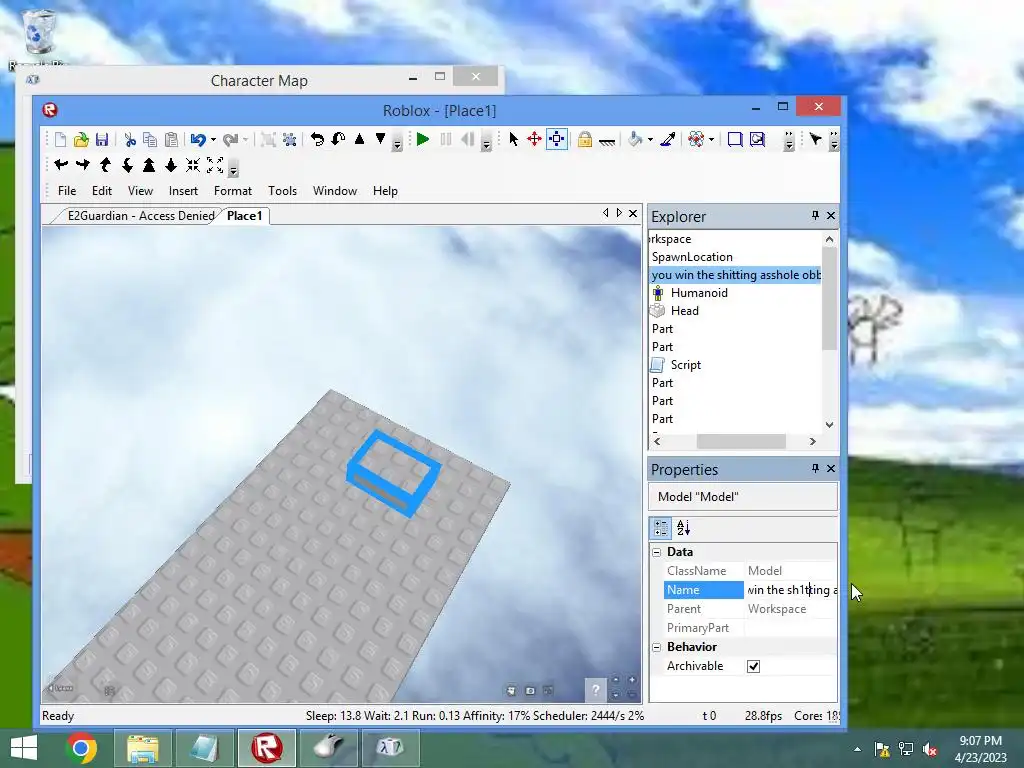Image resolution: width=1024 pixels, height=768 pixels.
Task: Copy selection with the copy icon
Action: 150,139
